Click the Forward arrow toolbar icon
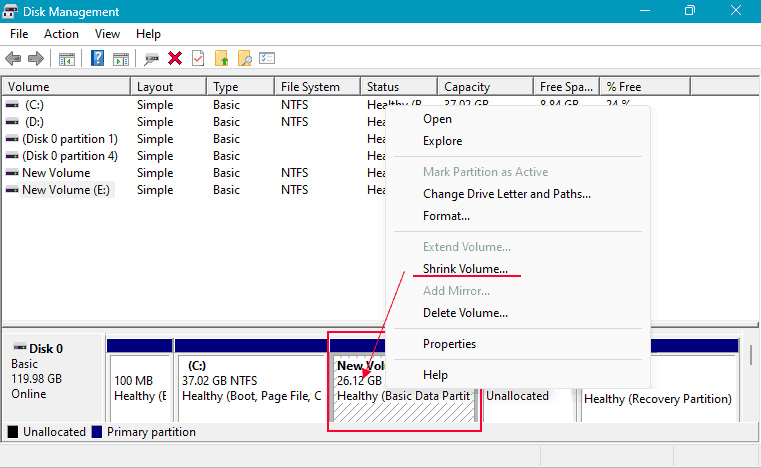 pyautogui.click(x=36, y=59)
